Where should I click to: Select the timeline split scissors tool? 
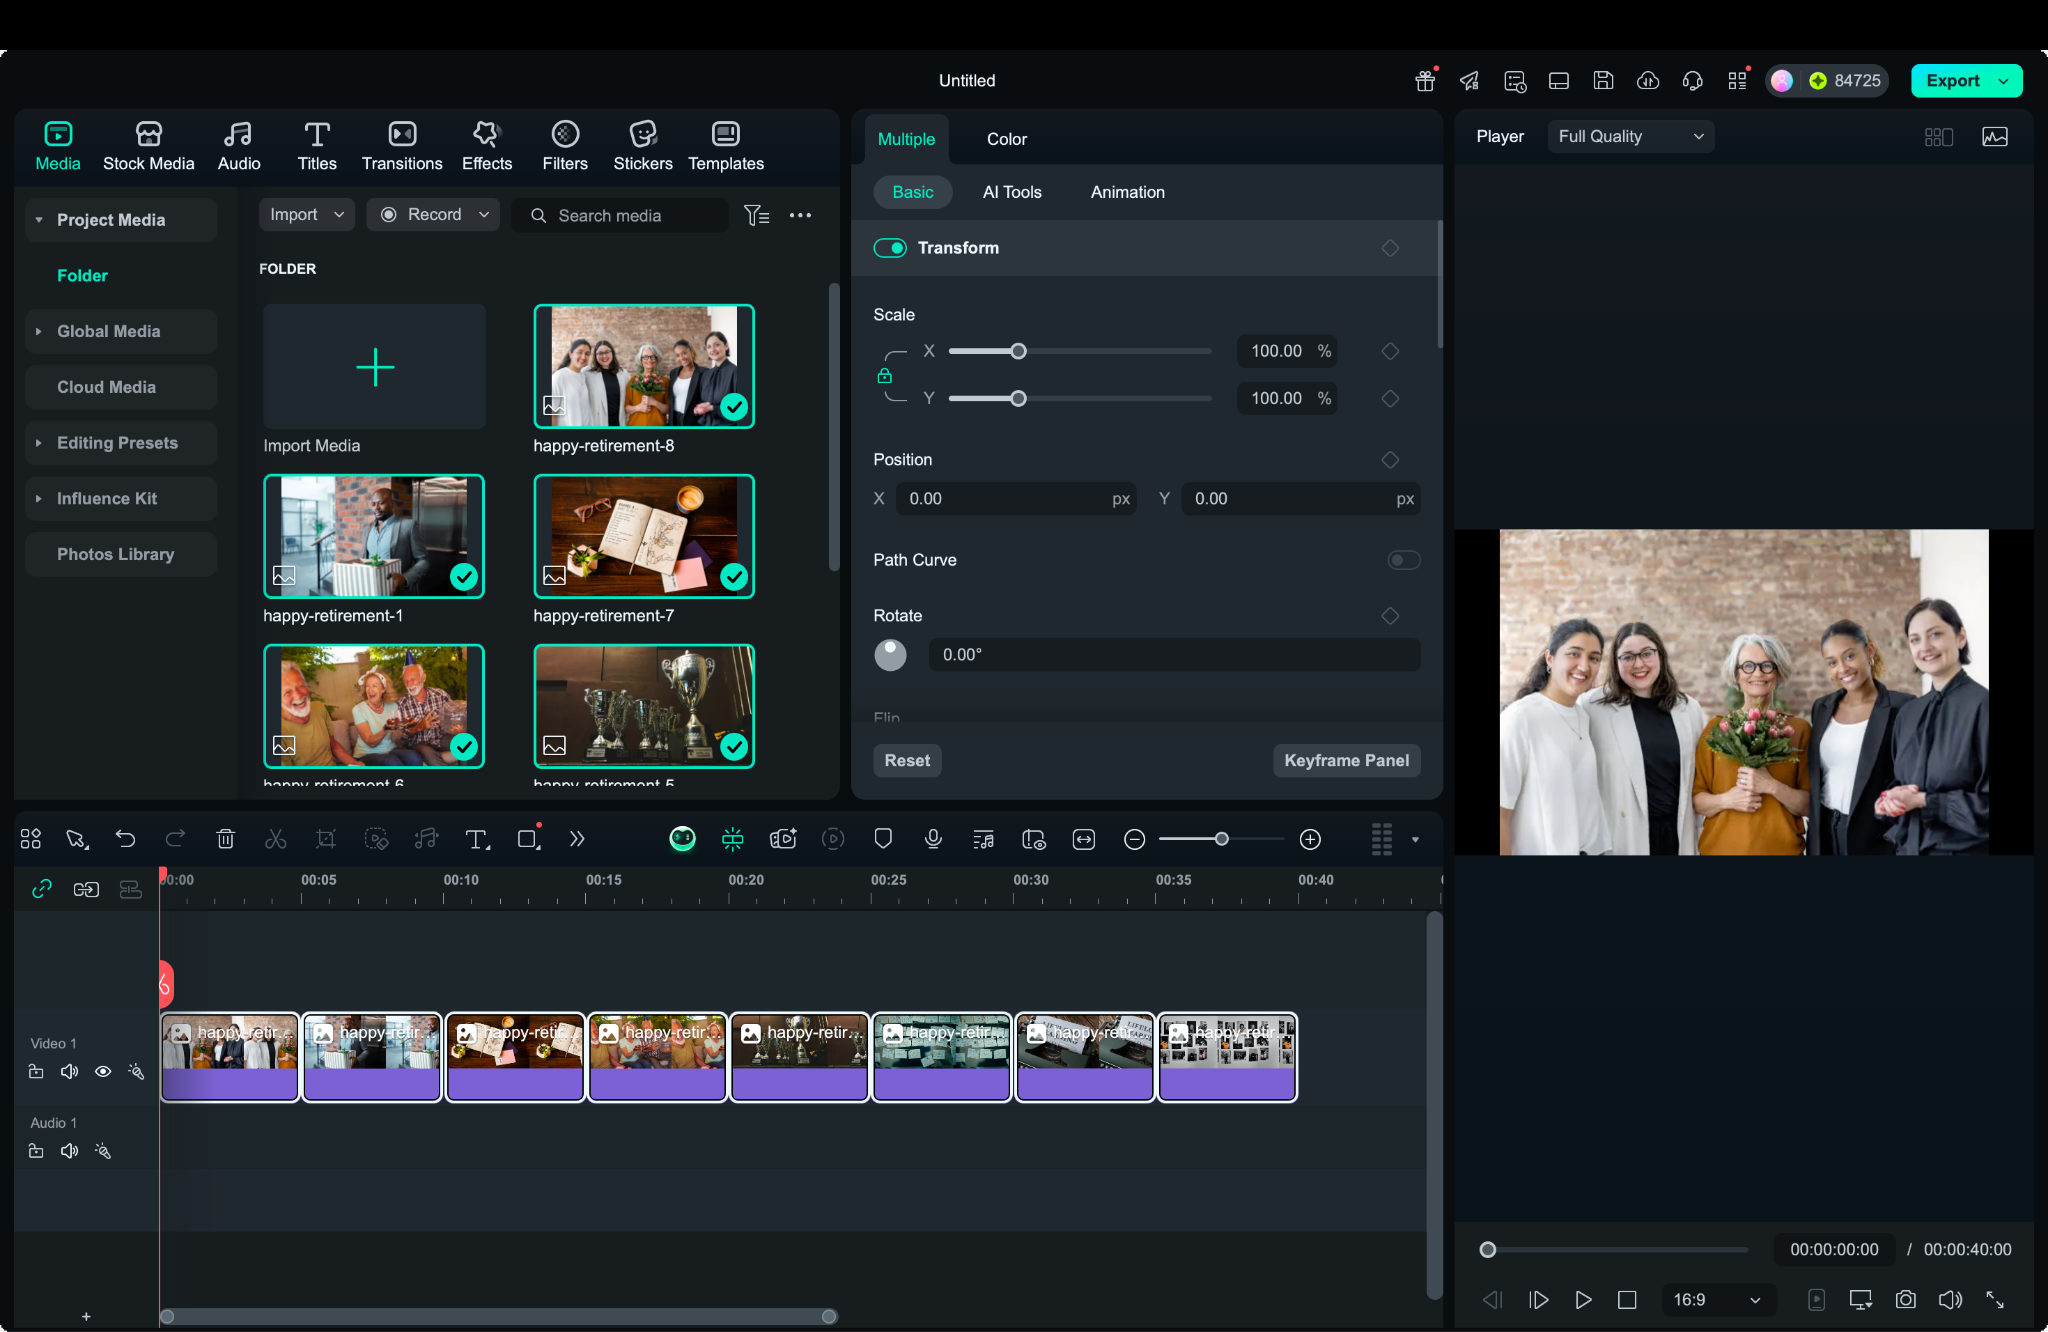276,839
